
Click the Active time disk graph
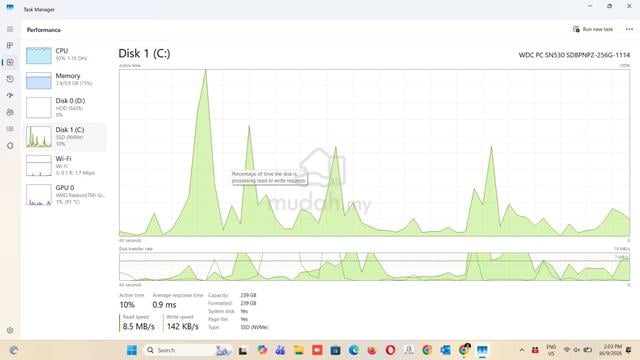click(x=374, y=153)
